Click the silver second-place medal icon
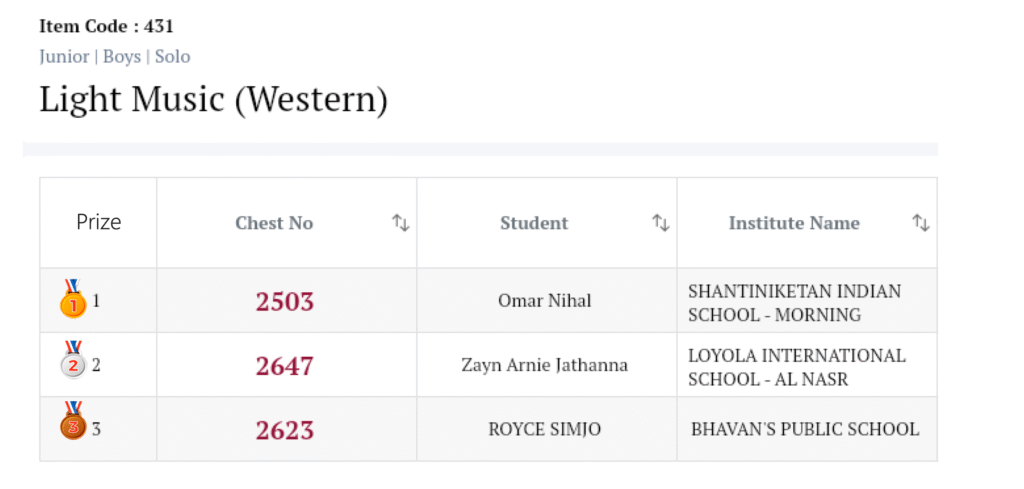This screenshot has height=489, width=1024. click(x=73, y=364)
